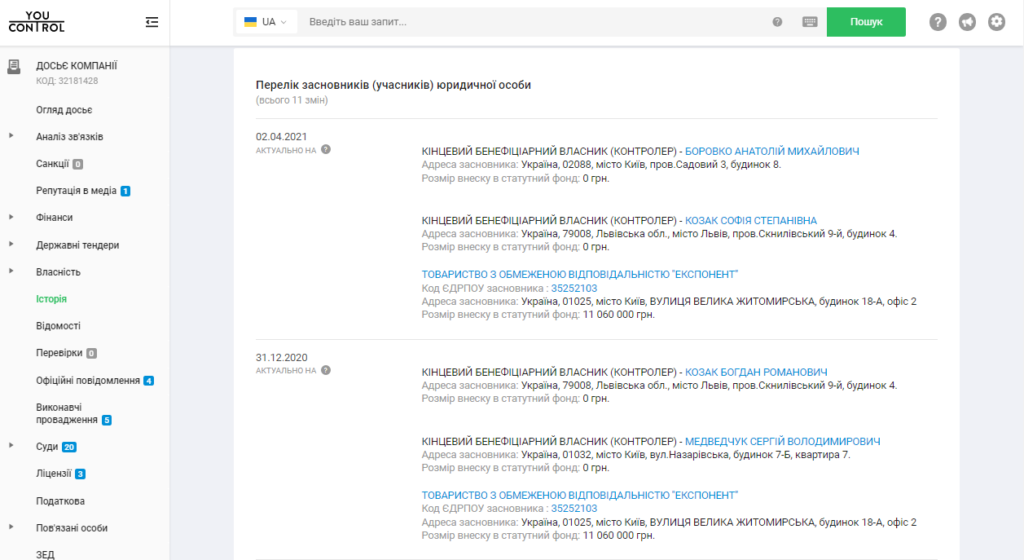This screenshot has height=560, width=1024.
Task: Open announcements megaphone icon
Action: coord(967,22)
